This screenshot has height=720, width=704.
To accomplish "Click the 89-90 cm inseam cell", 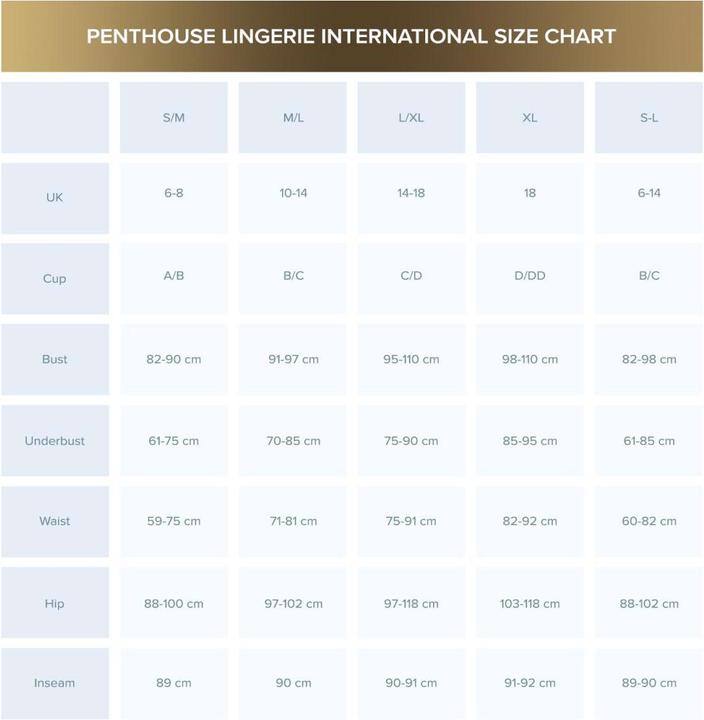I will (649, 684).
